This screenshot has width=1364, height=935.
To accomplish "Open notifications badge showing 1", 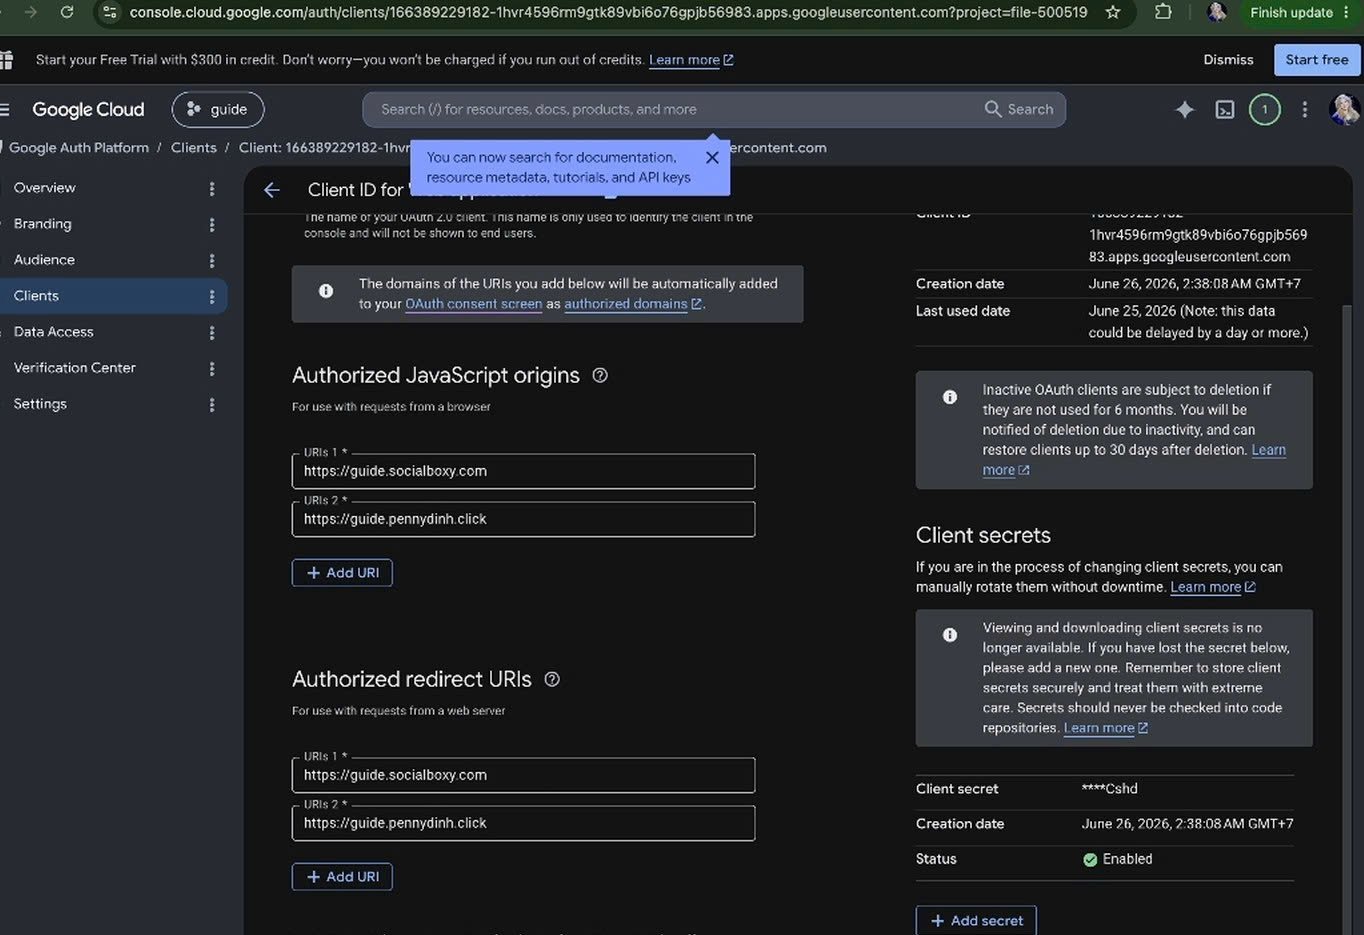I will click(1265, 110).
